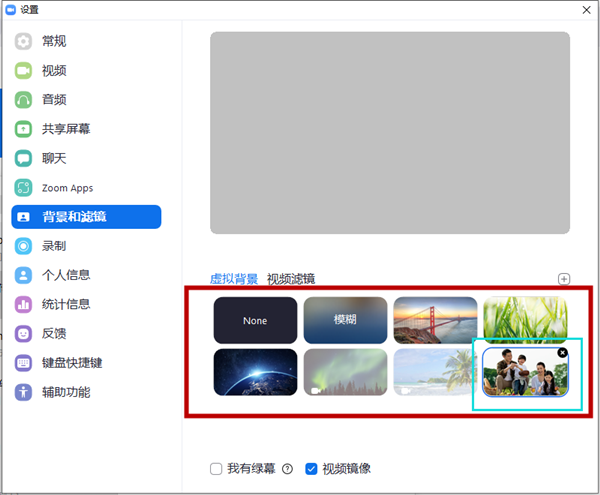Open 统计信息 statistics section

[x=66, y=304]
